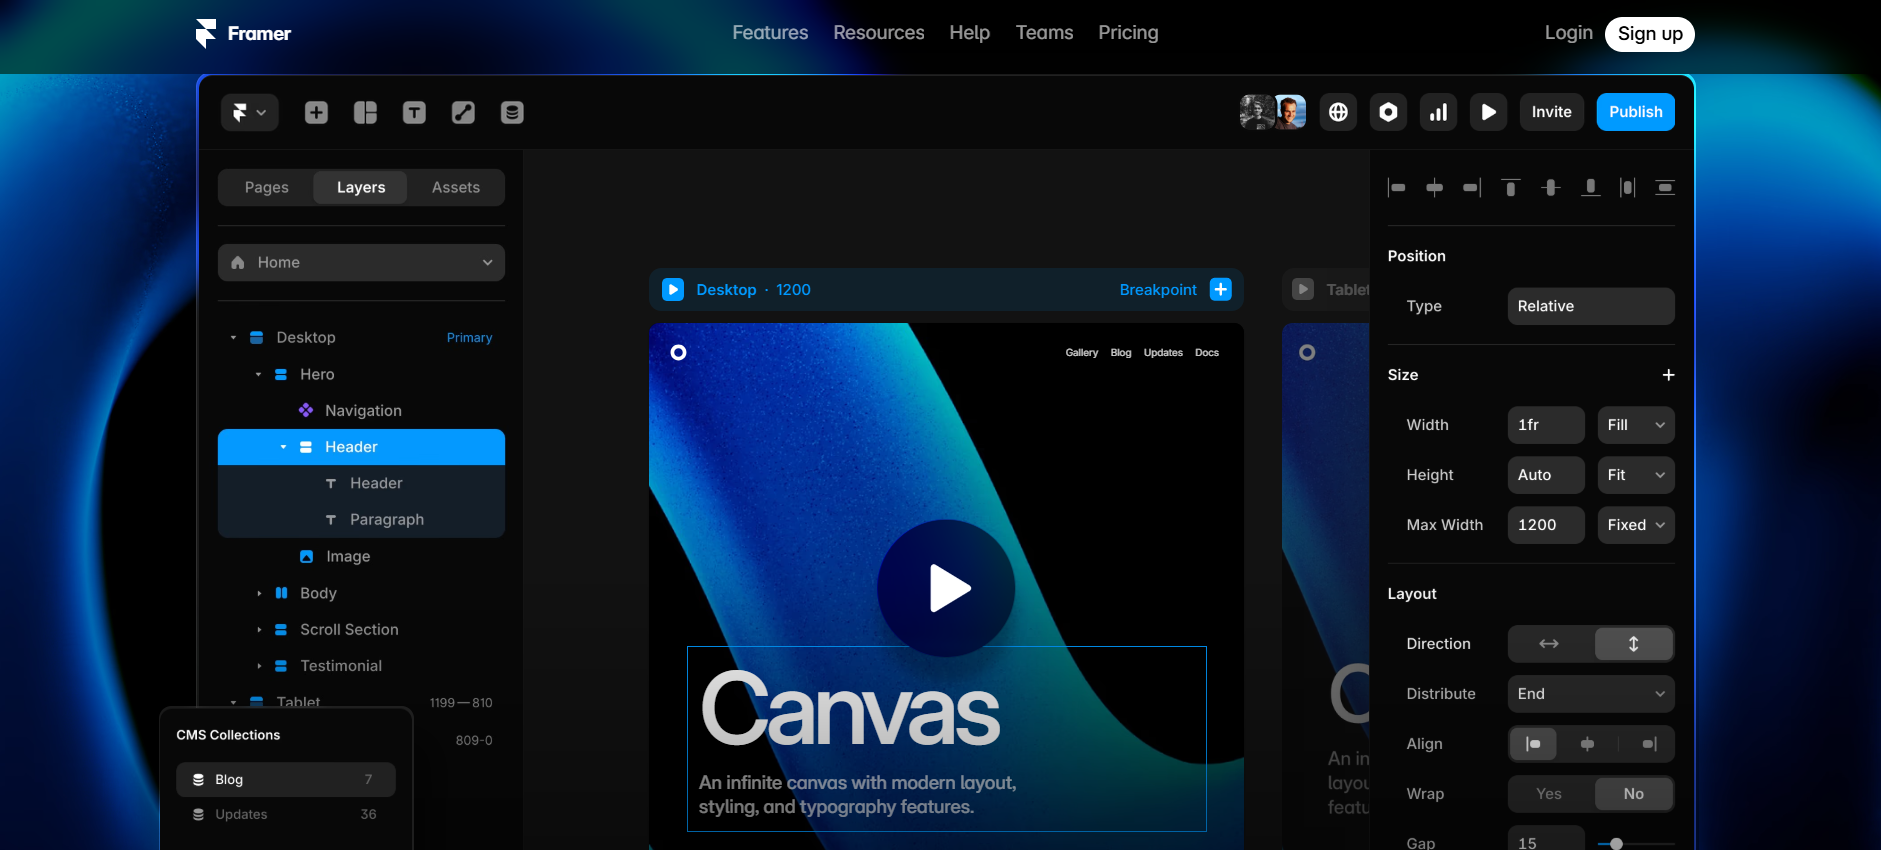Collapse the selected Header stack layer
This screenshot has height=850, width=1881.
point(283,447)
